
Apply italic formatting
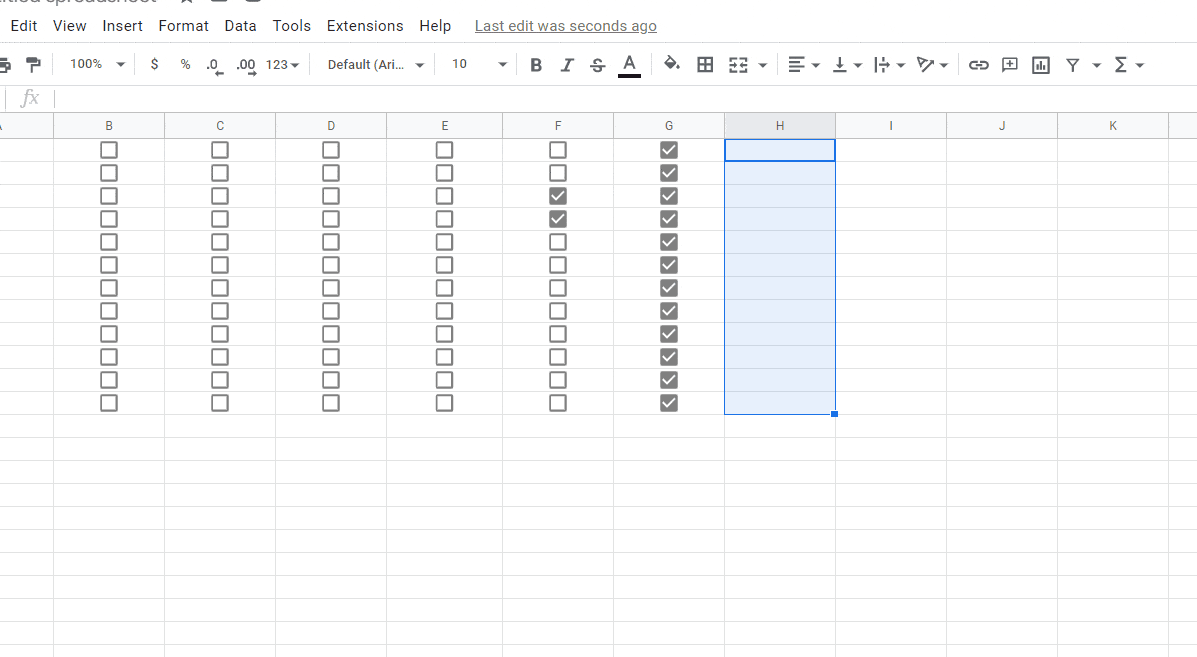click(x=567, y=64)
